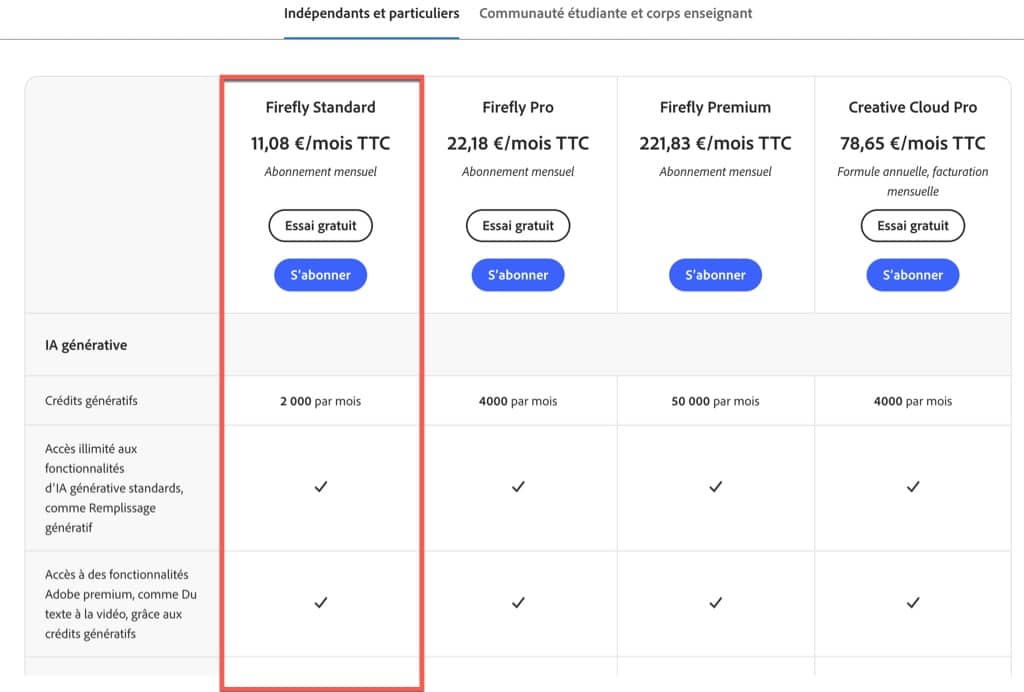Click the 50 000 par mois credits cell
This screenshot has height=692, width=1024.
715,401
